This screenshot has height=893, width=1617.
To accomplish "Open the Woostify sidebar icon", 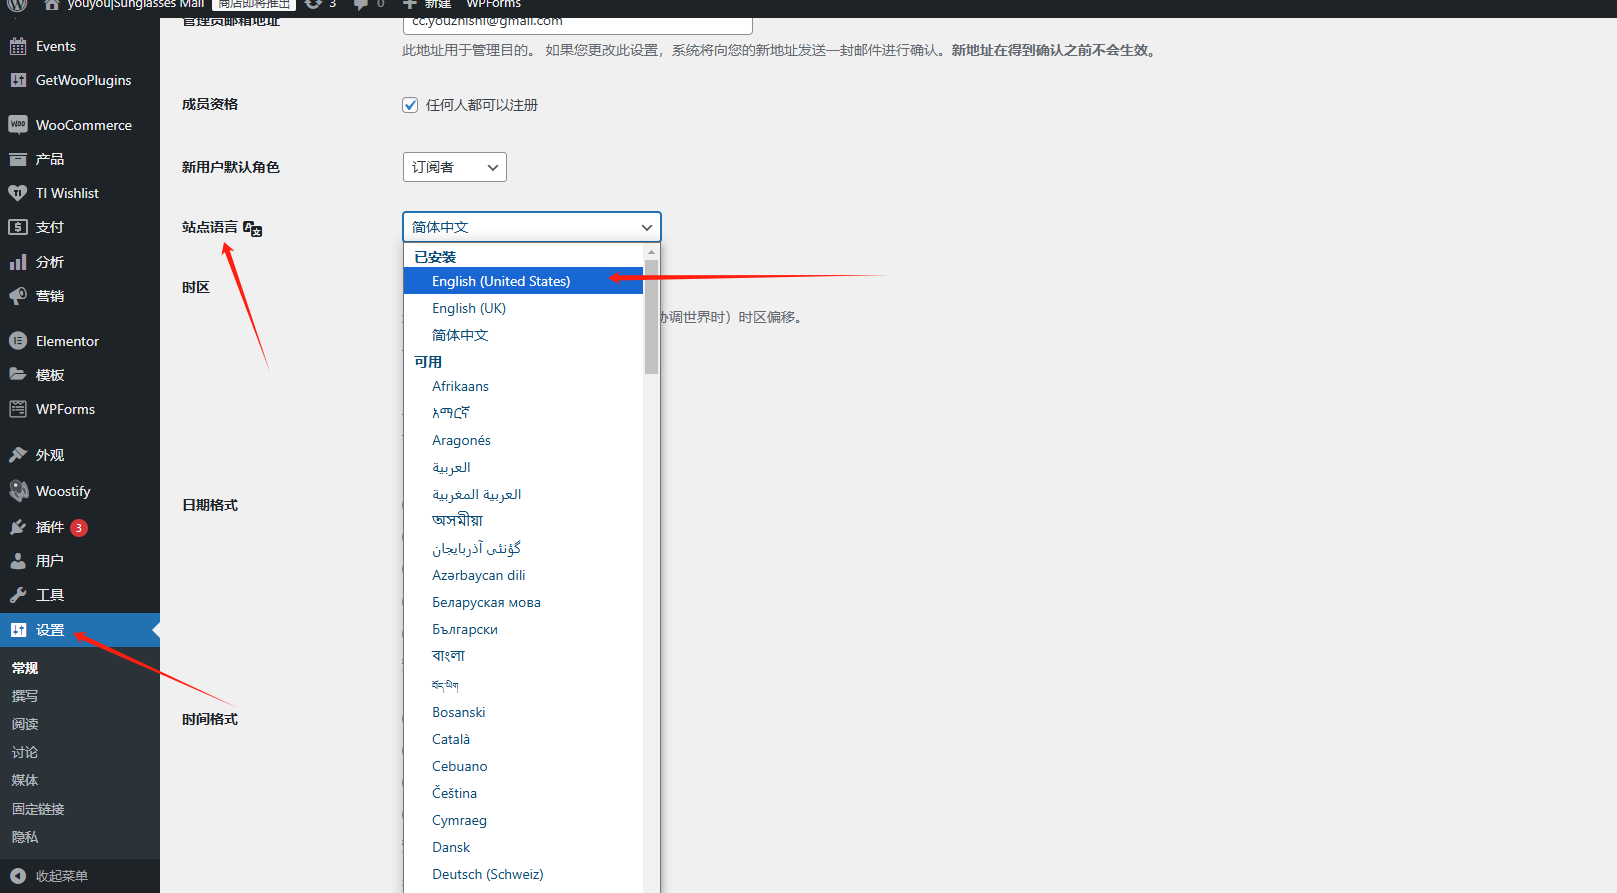I will click(18, 491).
